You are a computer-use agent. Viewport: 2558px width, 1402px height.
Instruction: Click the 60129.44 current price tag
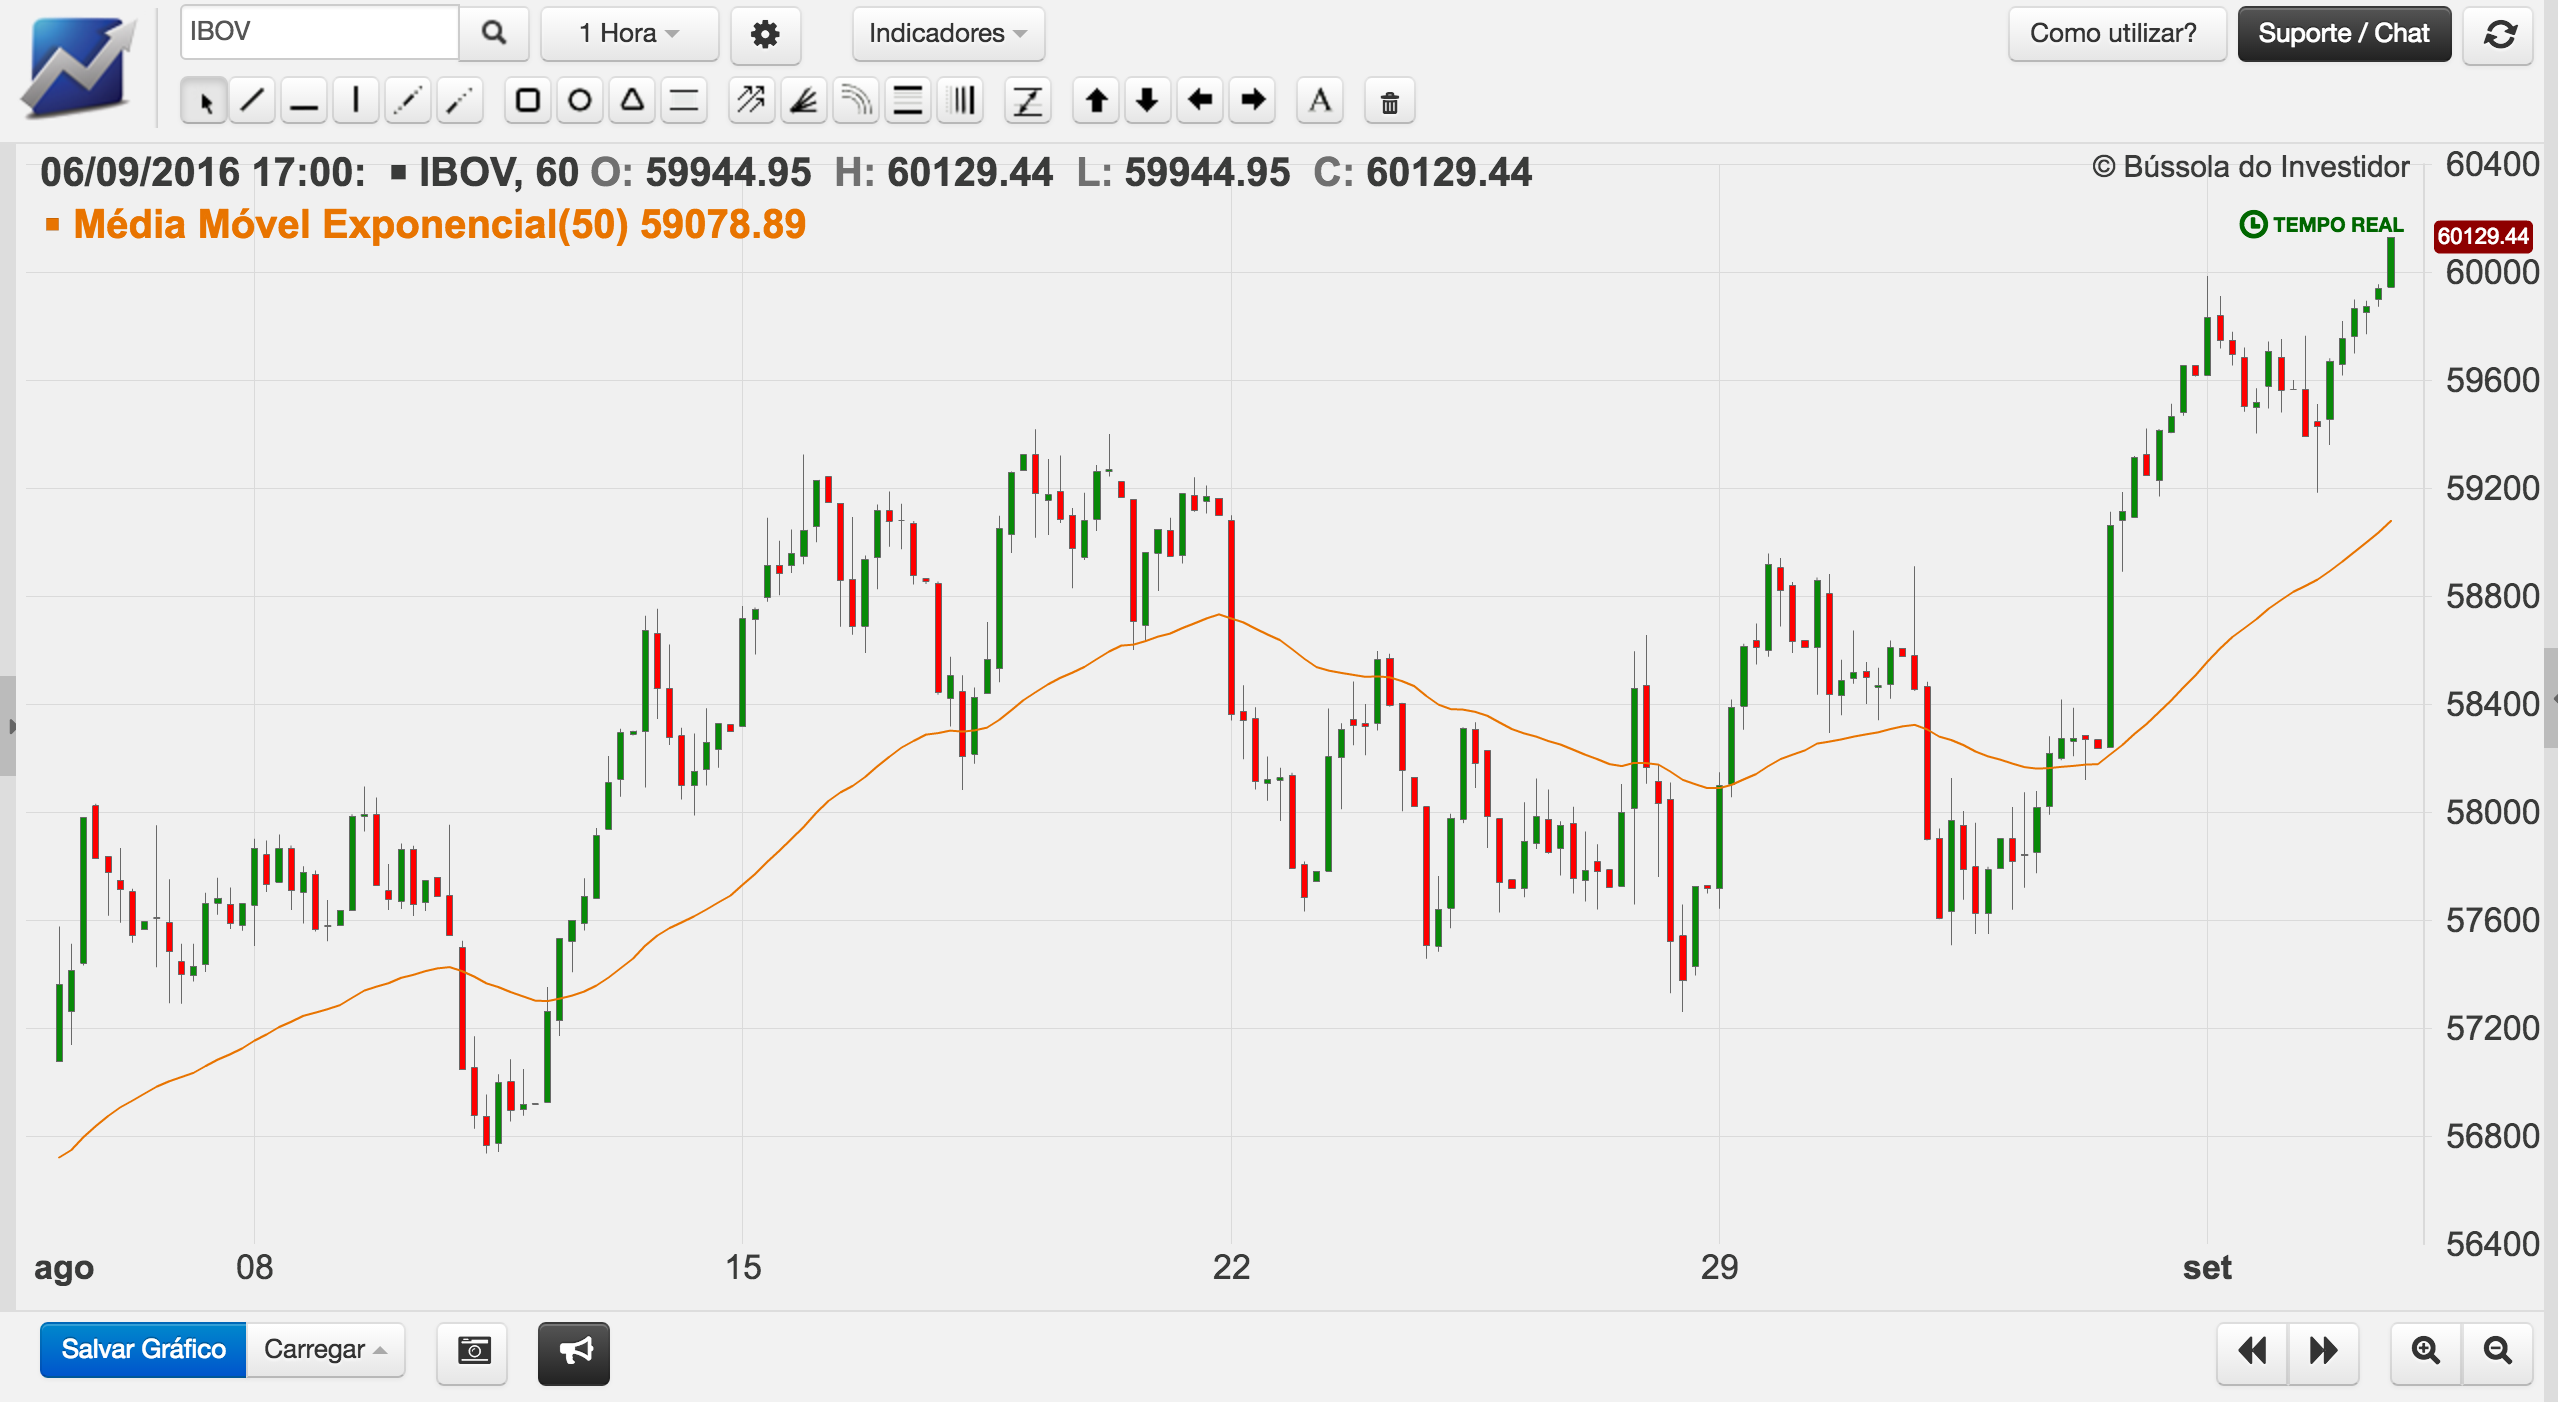(x=2483, y=236)
